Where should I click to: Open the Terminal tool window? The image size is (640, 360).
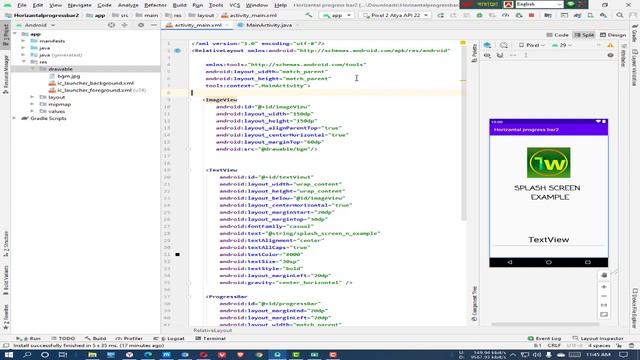[x=210, y=338]
